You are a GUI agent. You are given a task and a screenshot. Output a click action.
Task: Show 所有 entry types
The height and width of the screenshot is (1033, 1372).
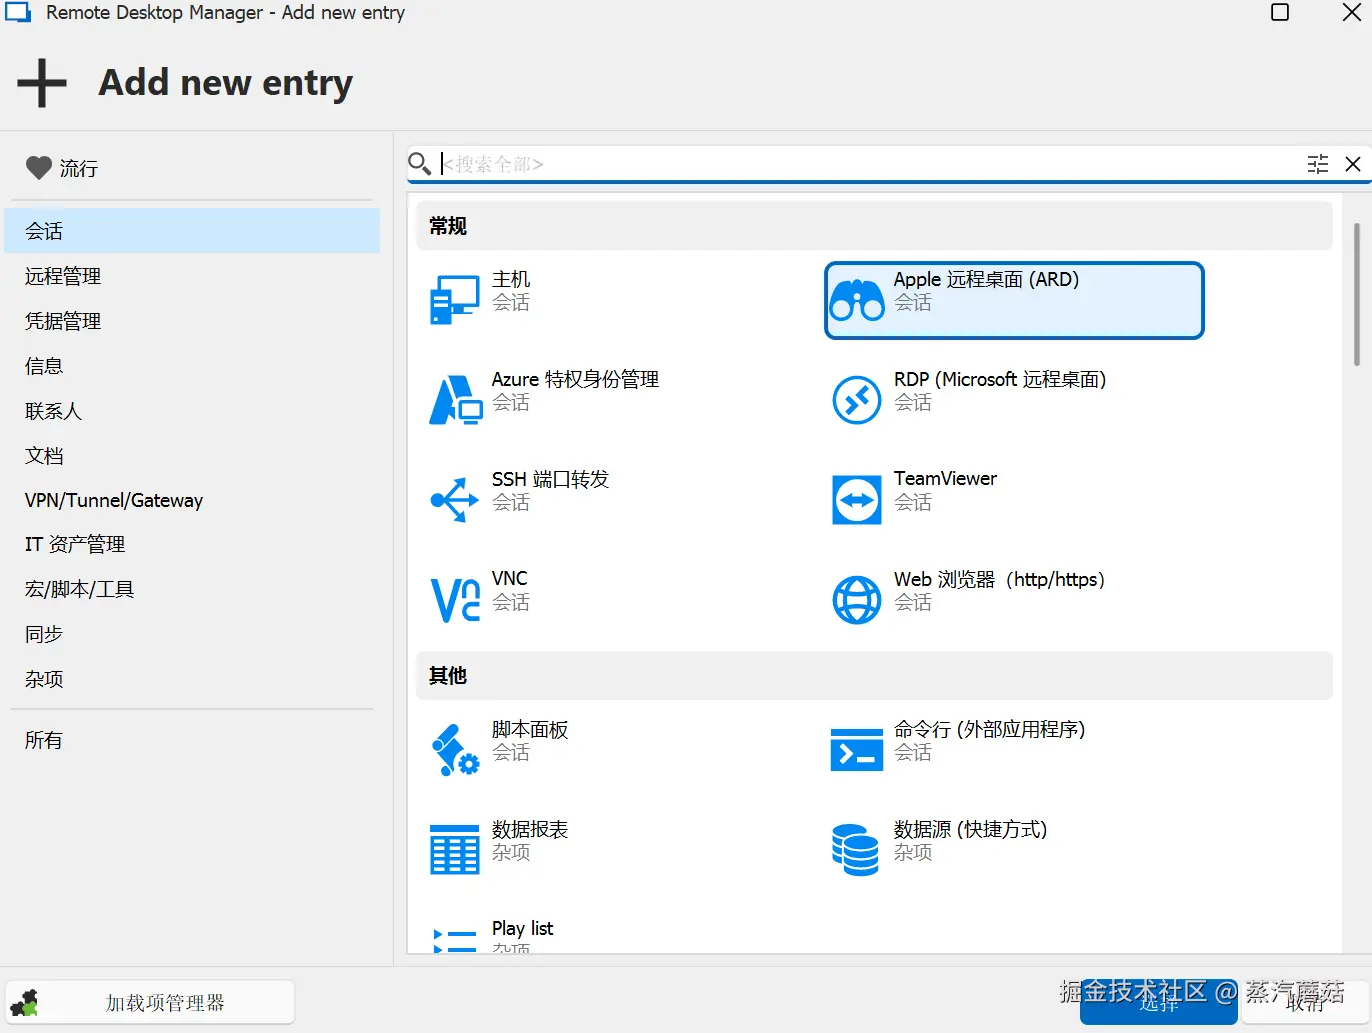[192, 740]
